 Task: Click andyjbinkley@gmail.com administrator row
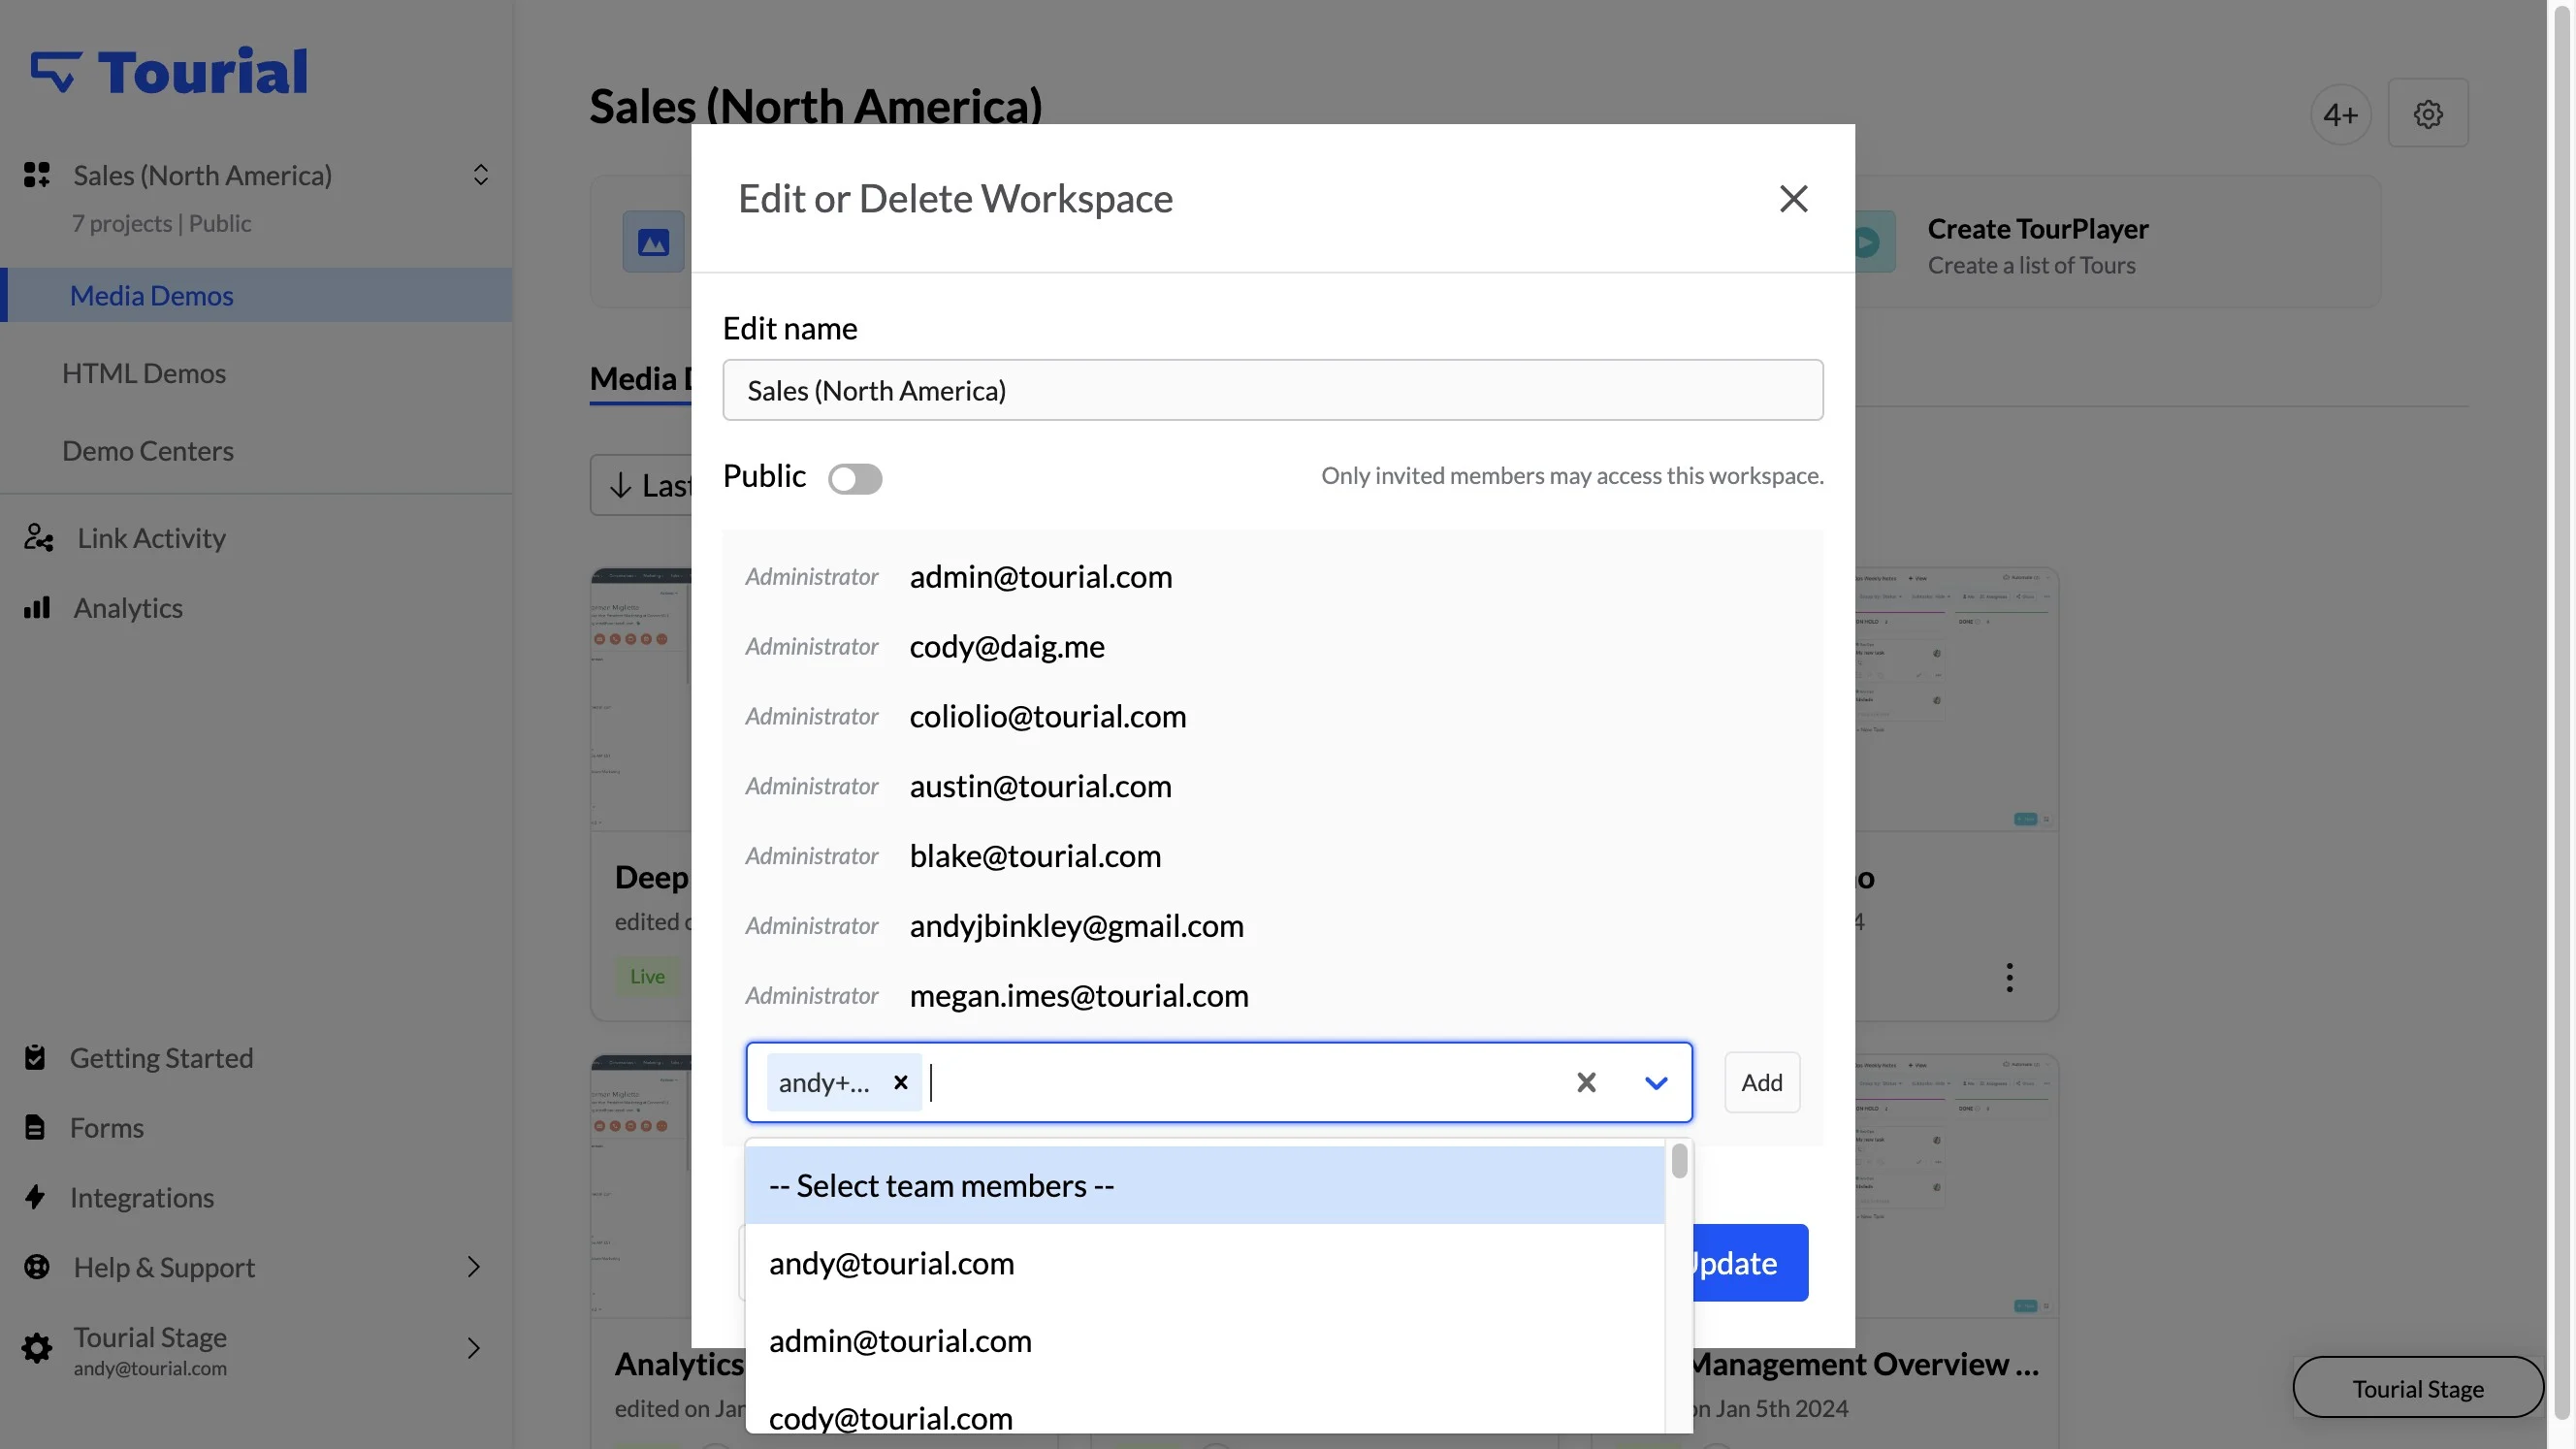tap(1272, 927)
